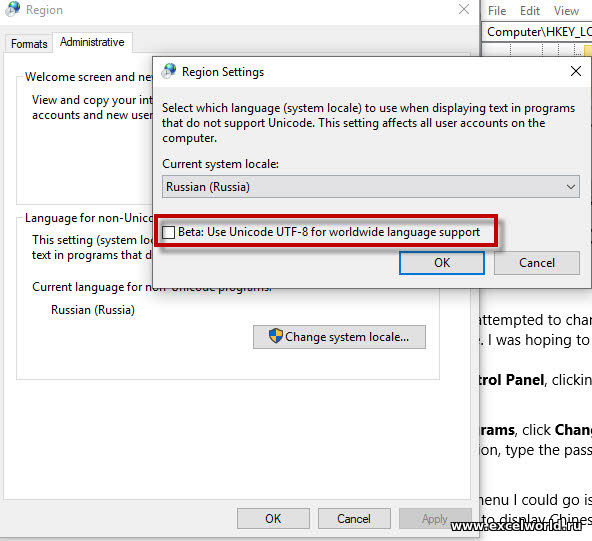
Task: Click OK at bottom of Region window
Action: tap(273, 519)
